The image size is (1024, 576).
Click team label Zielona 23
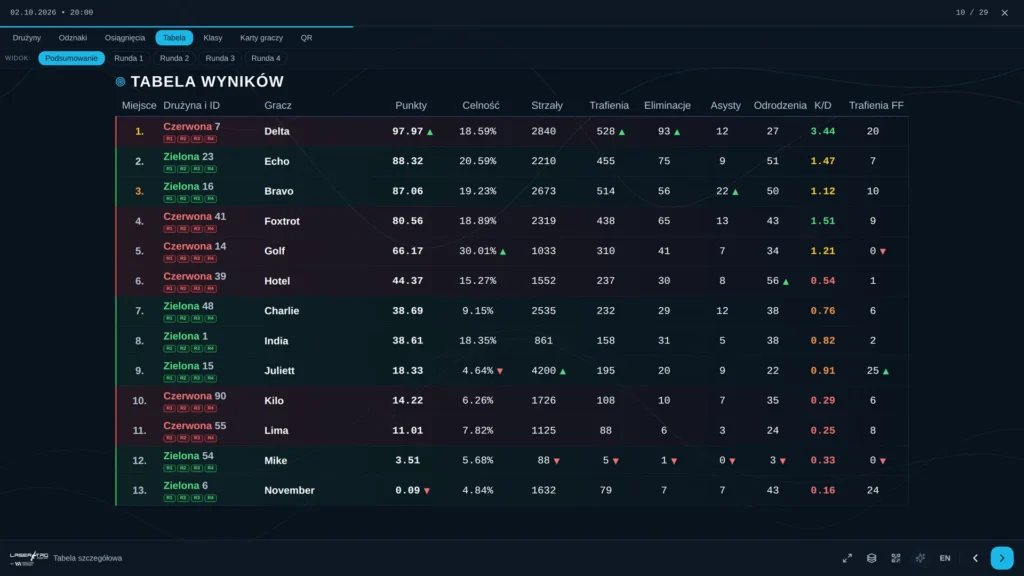(x=189, y=157)
